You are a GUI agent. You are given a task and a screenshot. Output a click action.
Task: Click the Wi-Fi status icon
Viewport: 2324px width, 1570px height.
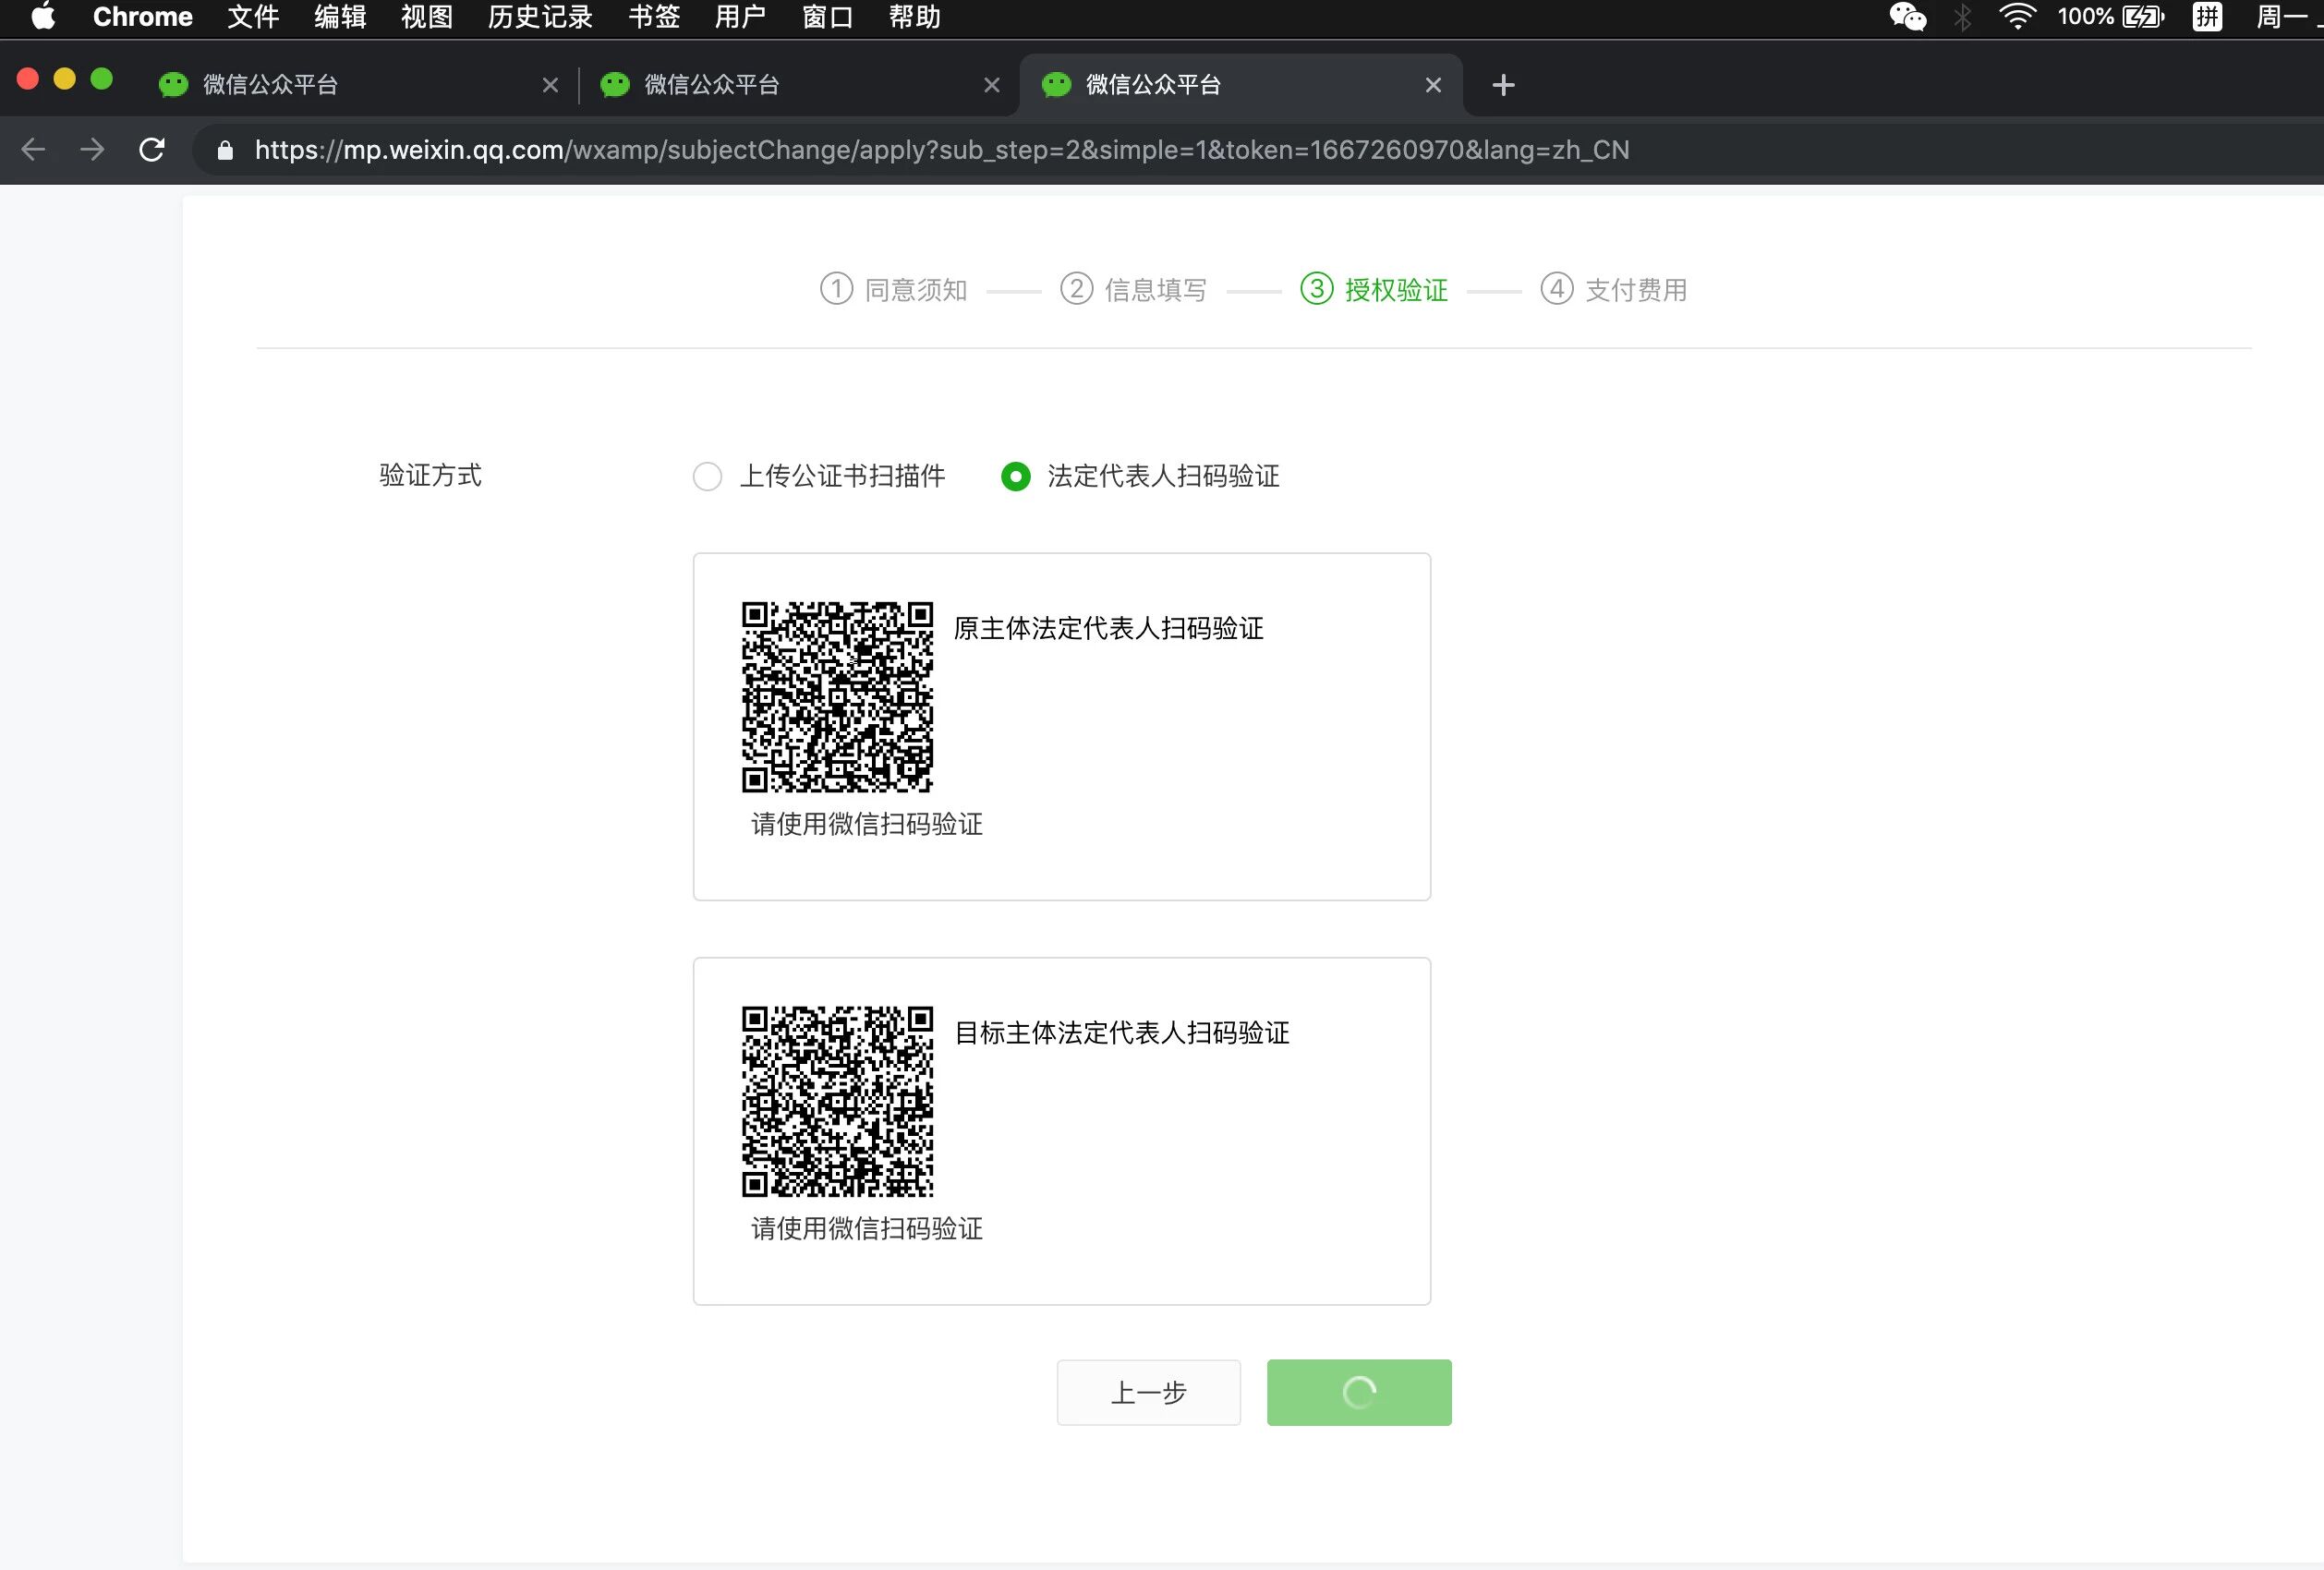point(2017,17)
